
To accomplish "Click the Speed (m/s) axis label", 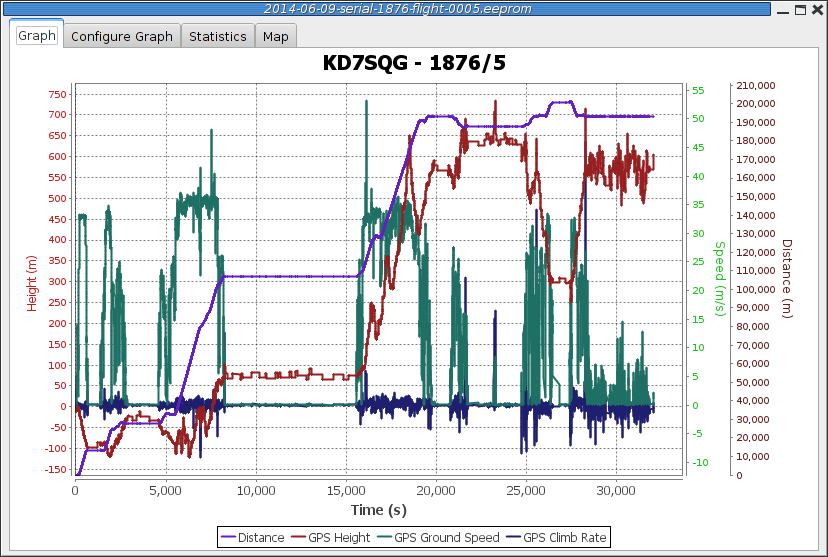I will 720,279.
